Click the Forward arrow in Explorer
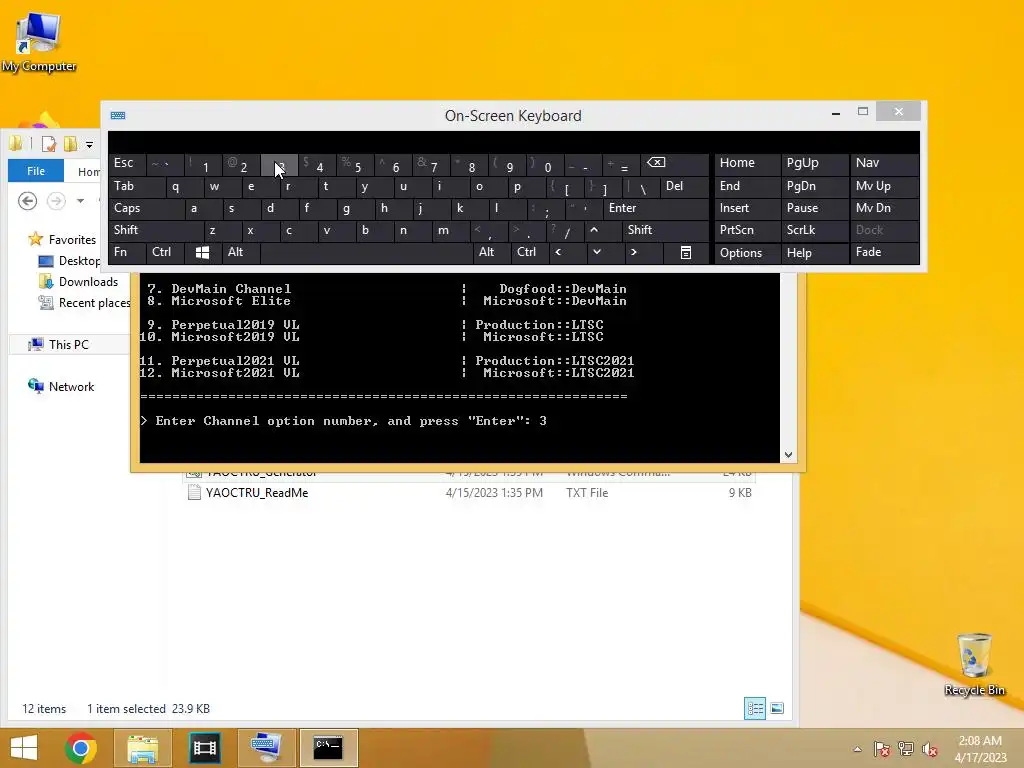The height and width of the screenshot is (768, 1024). [x=56, y=200]
